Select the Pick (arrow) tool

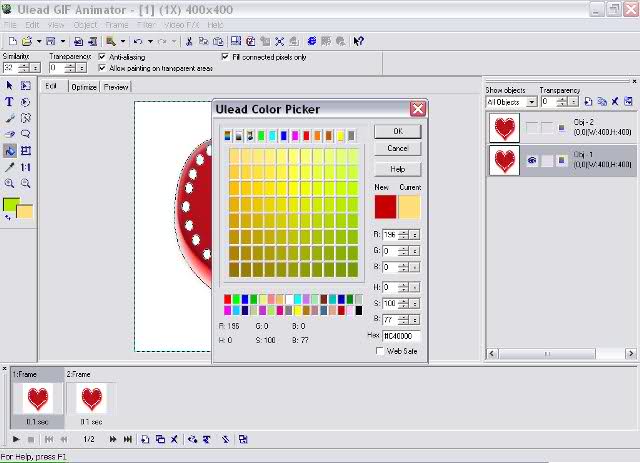tap(9, 85)
